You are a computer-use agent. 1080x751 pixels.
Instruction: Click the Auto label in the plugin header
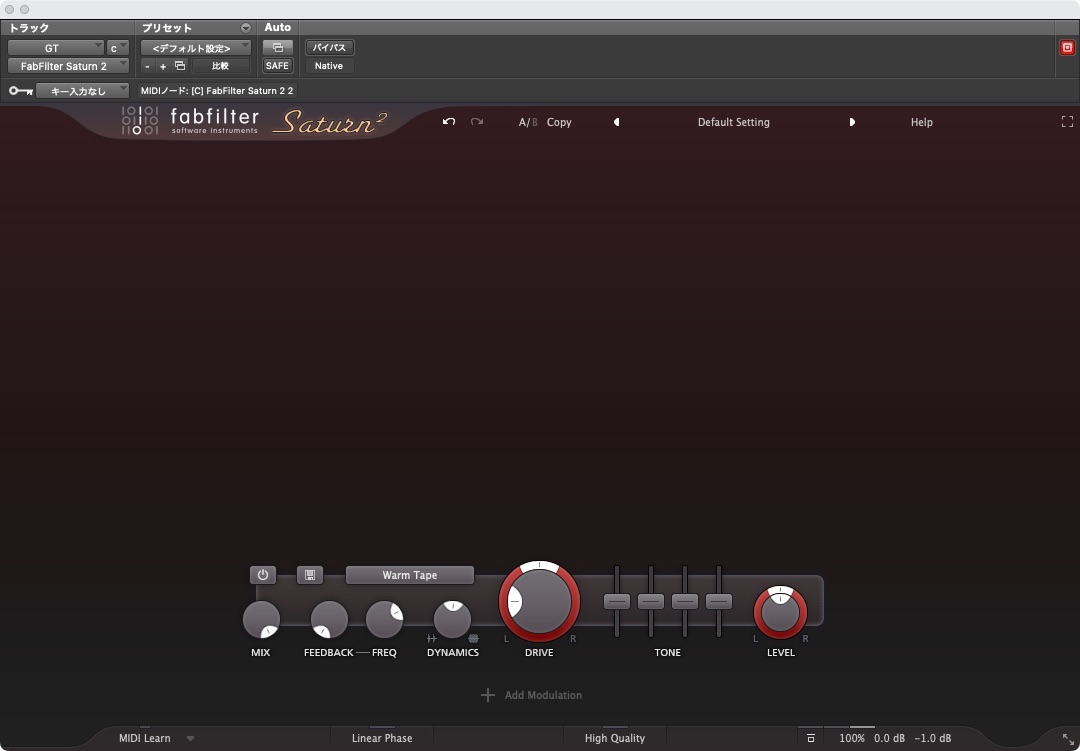(278, 28)
